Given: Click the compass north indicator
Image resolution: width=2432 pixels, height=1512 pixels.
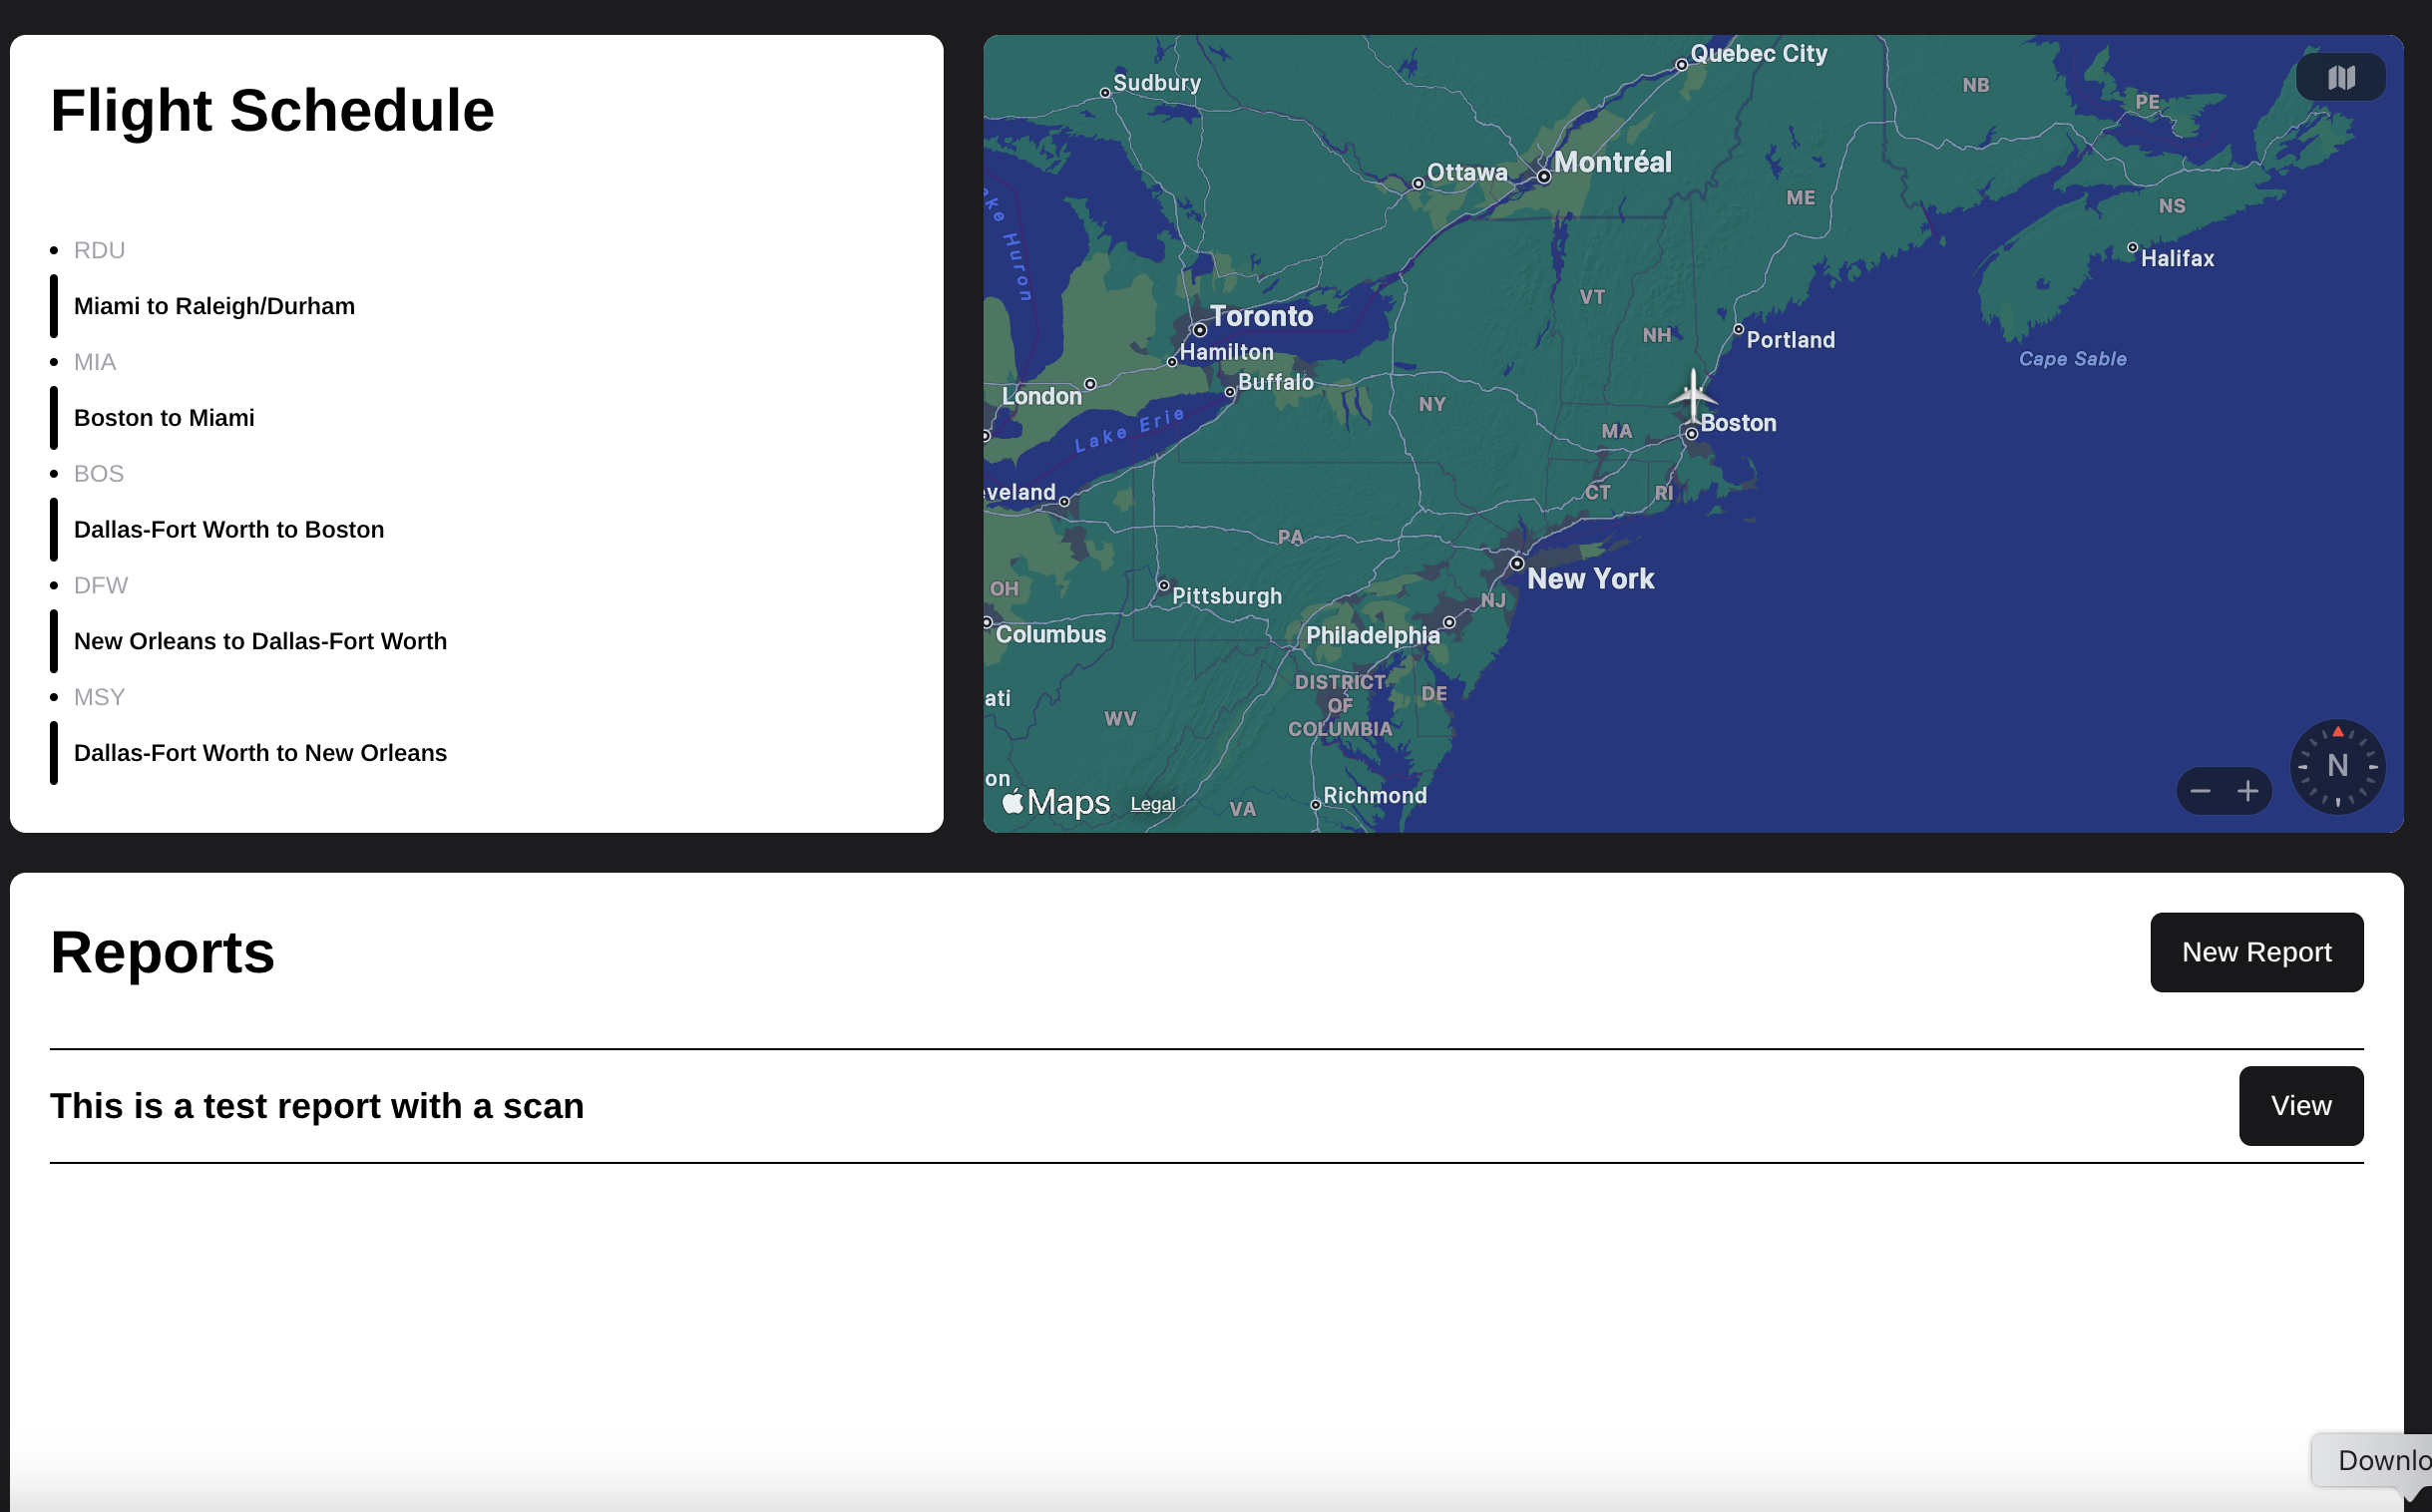Looking at the screenshot, I should coord(2337,766).
